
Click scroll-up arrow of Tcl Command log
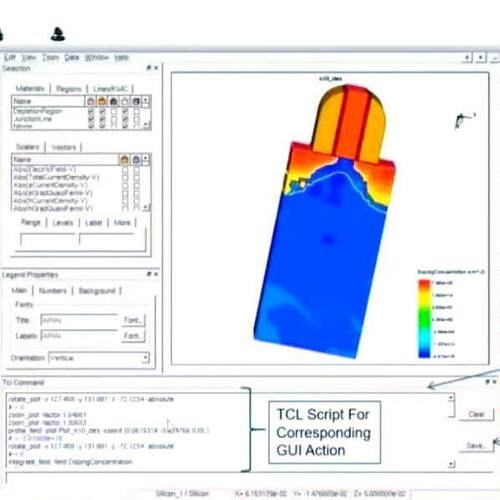[451, 397]
